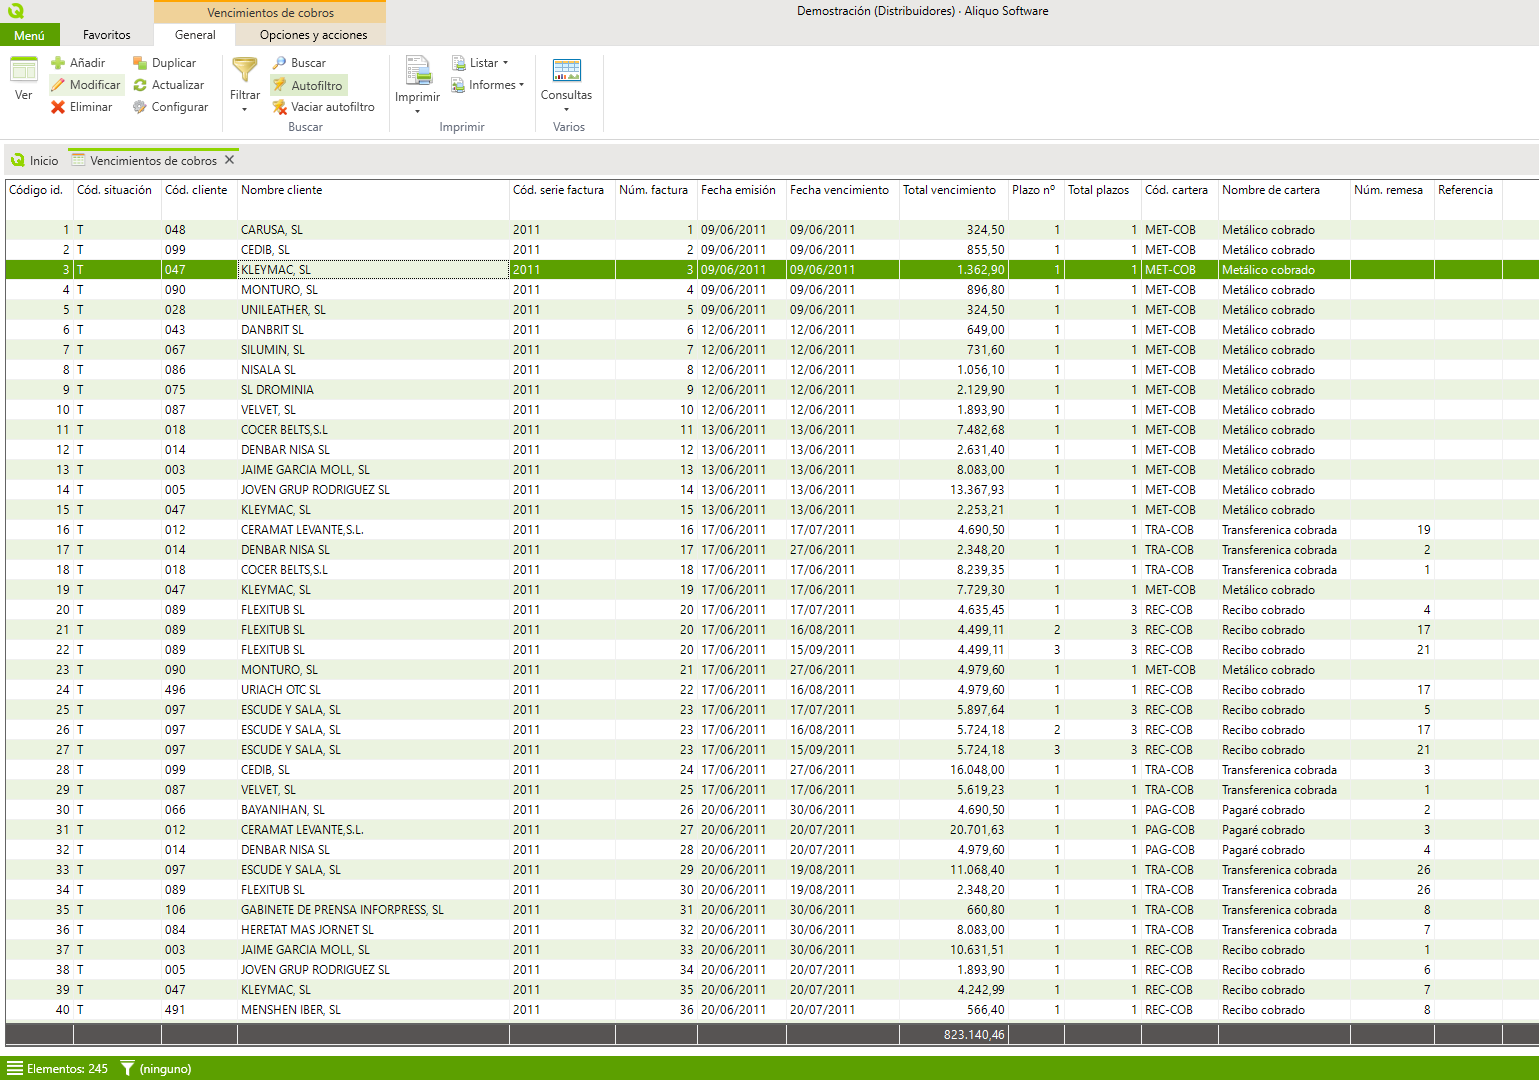Image resolution: width=1539 pixels, height=1080 pixels.
Task: Sort by Total vencimiento column header
Action: [953, 190]
